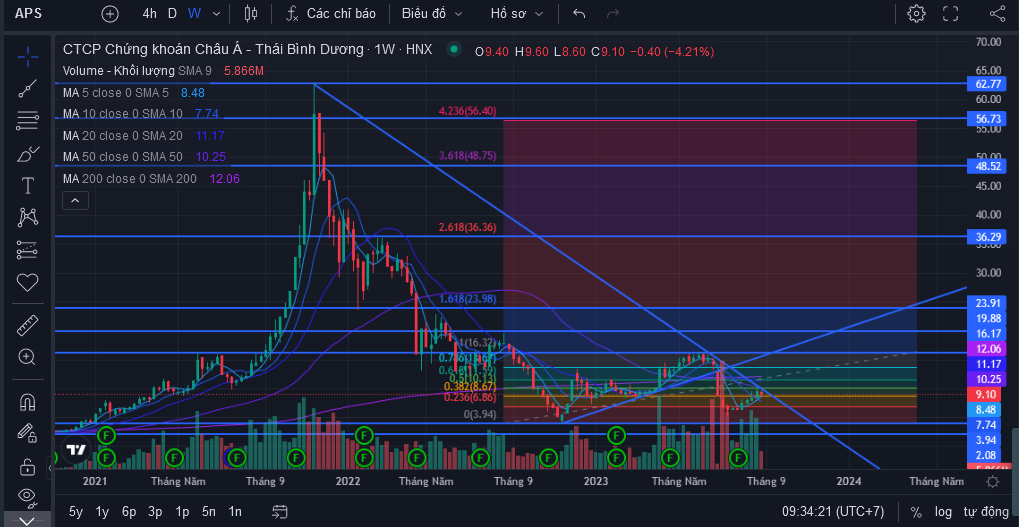Expand more tools chevron at sidebar bottom

[27, 521]
